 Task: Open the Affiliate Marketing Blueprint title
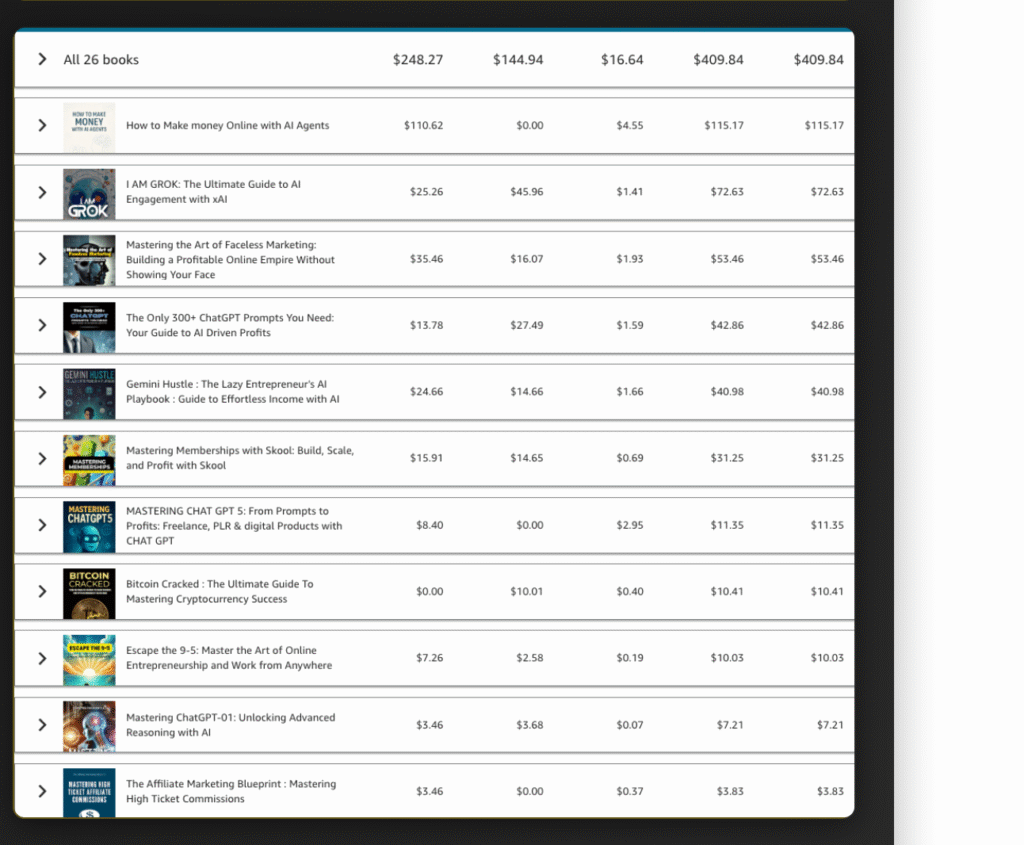tap(230, 791)
